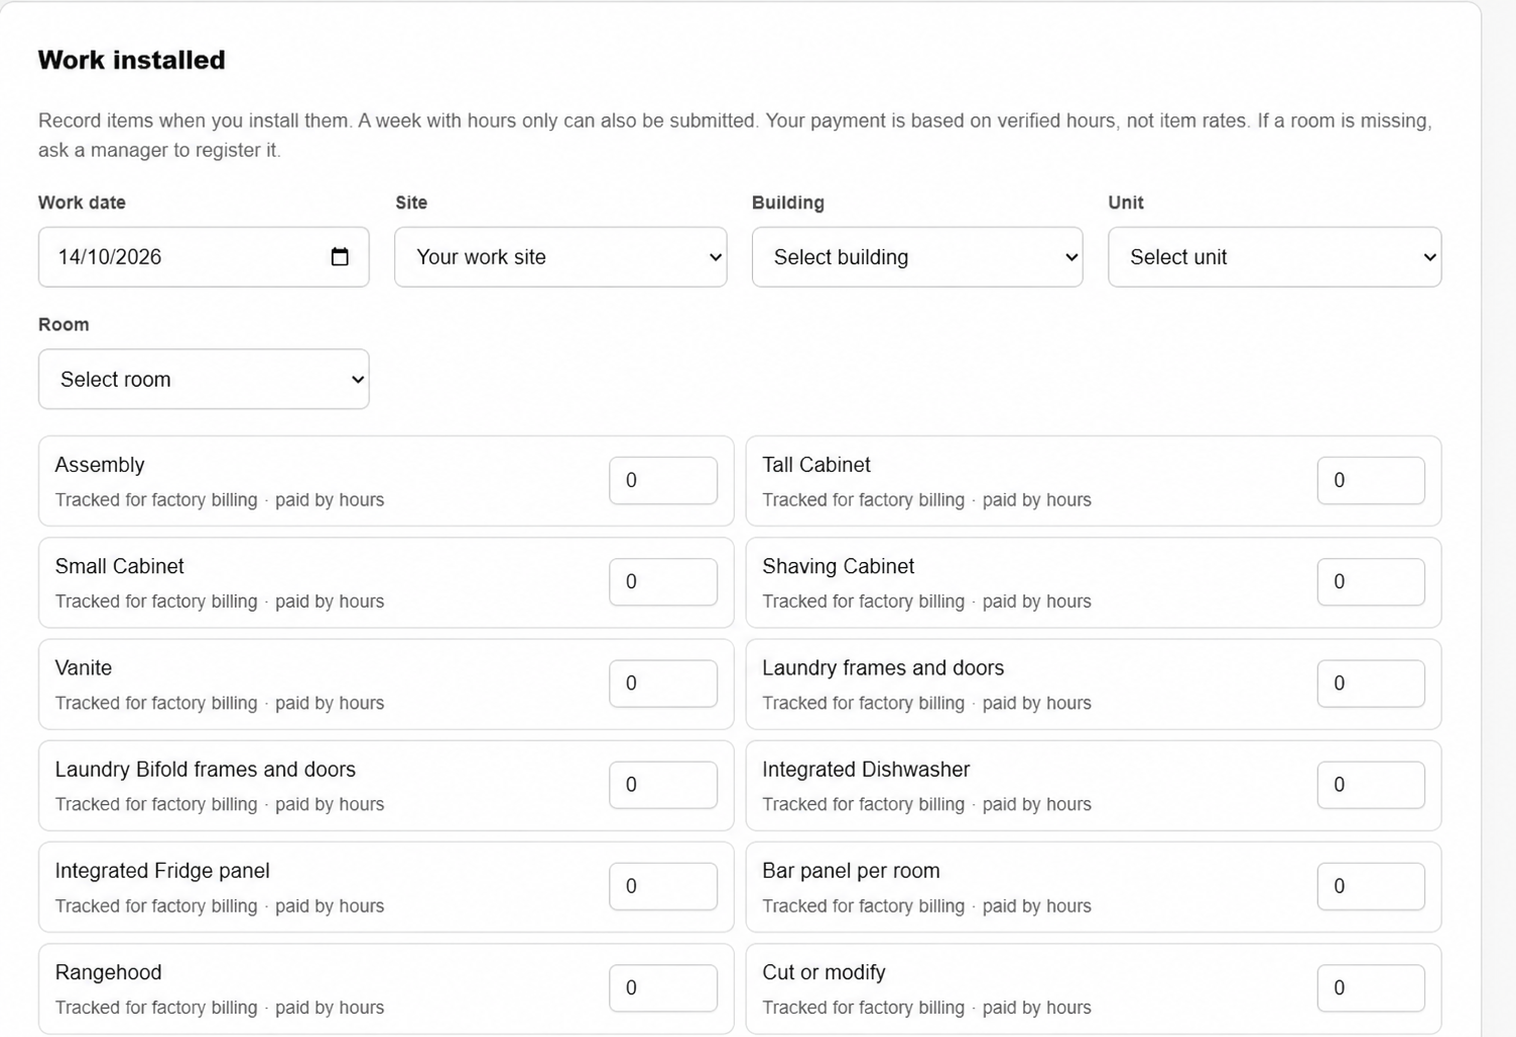This screenshot has height=1037, width=1516.
Task: Click the 'Building' field label
Action: pos(788,202)
